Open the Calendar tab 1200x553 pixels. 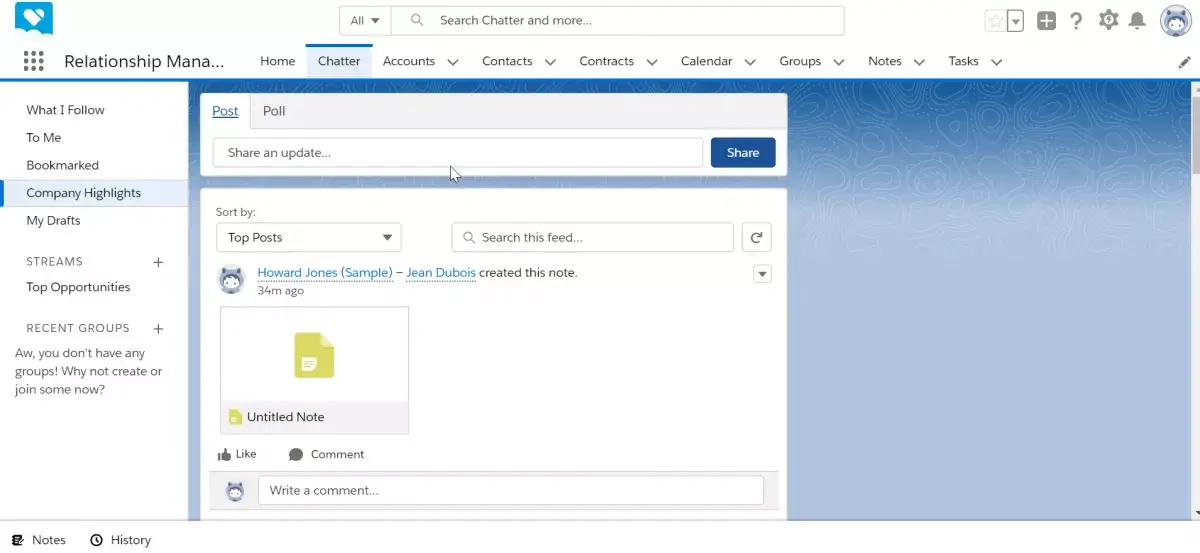pyautogui.click(x=707, y=61)
